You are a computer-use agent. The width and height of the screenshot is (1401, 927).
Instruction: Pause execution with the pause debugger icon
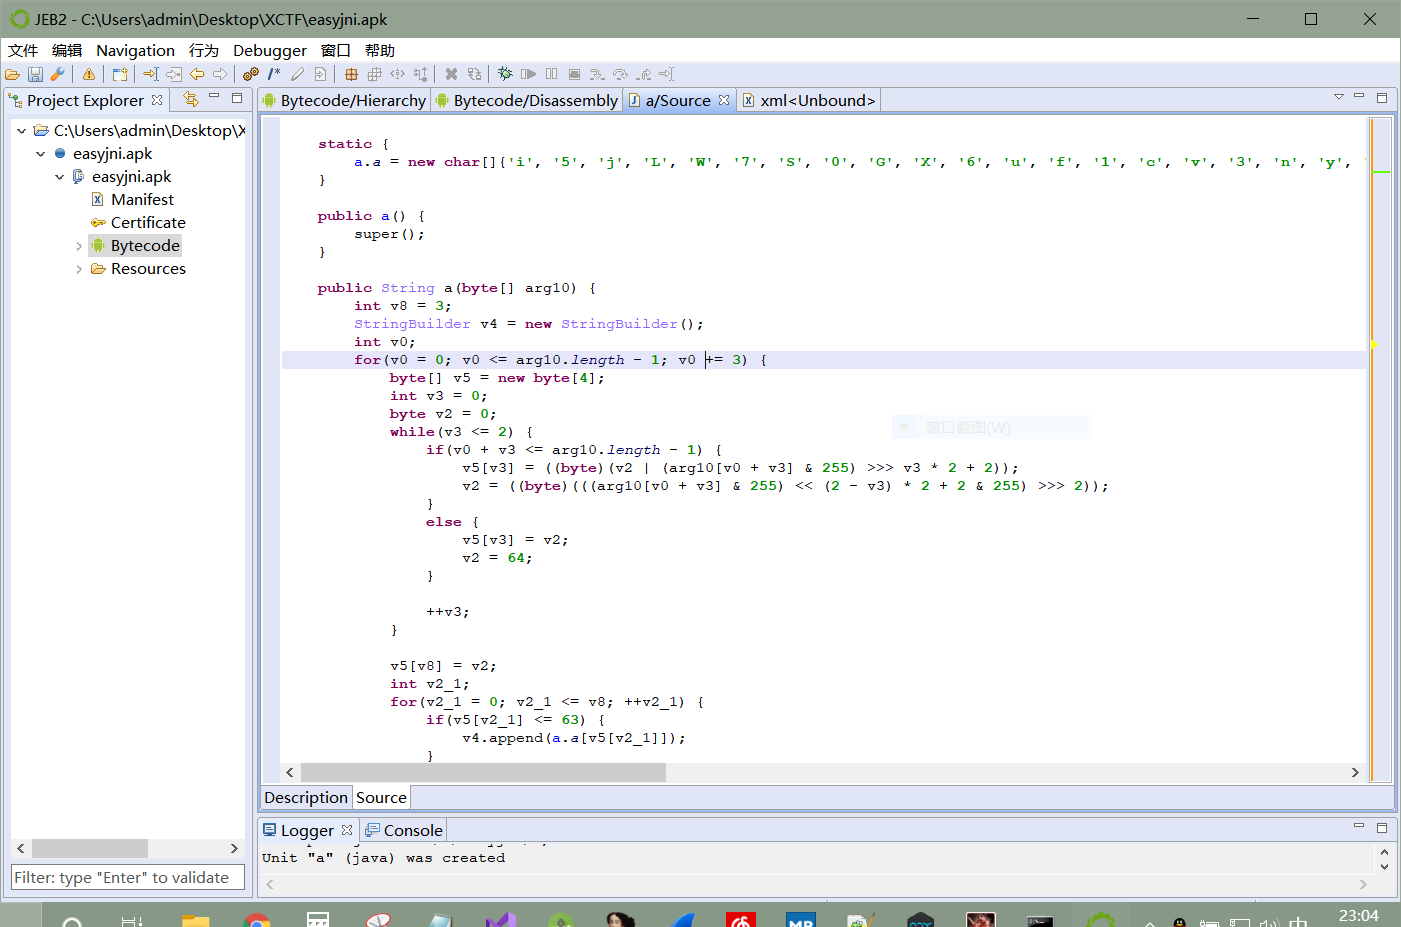(x=552, y=73)
